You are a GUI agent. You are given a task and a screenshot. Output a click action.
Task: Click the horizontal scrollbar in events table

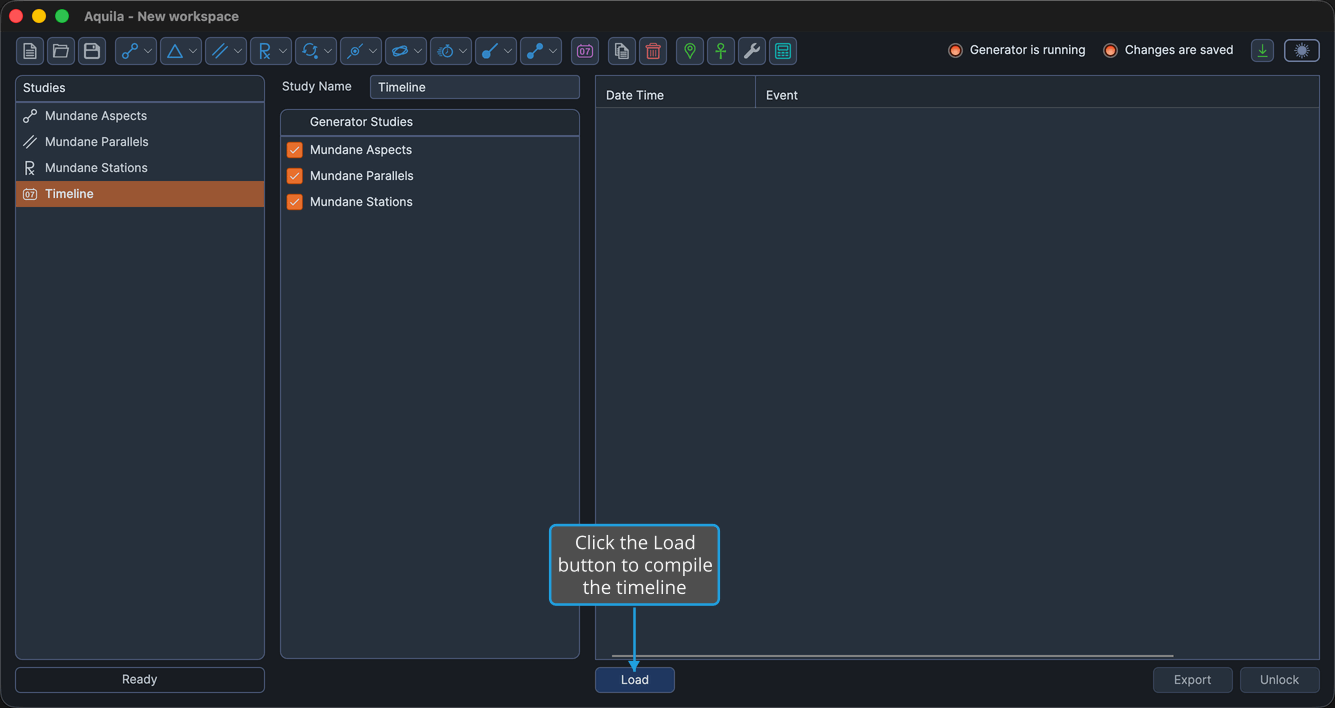tap(892, 656)
